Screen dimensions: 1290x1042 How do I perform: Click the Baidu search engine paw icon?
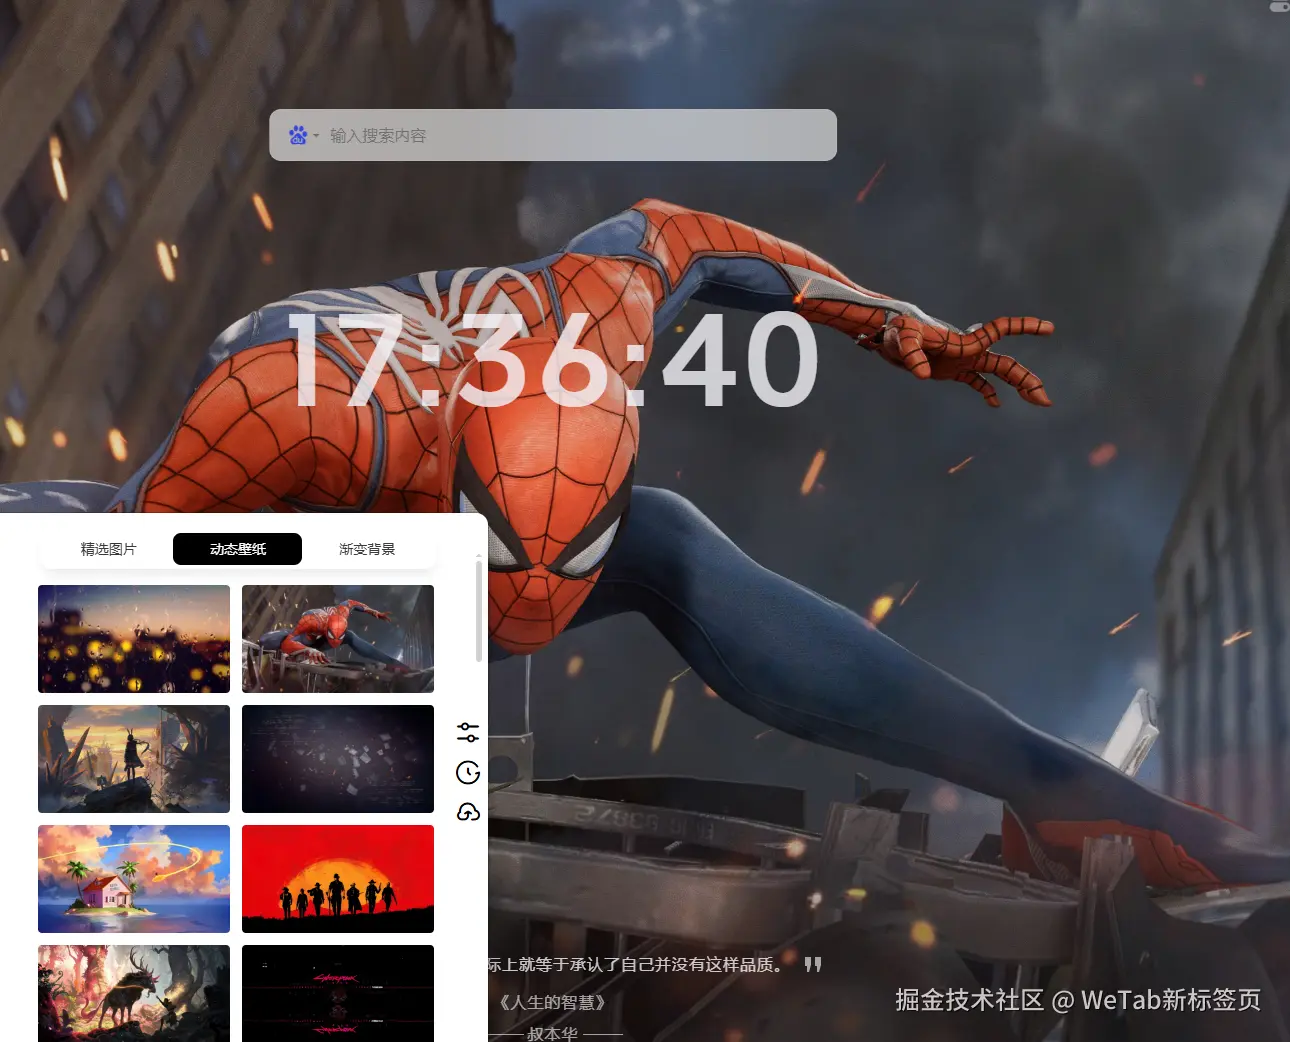[x=298, y=135]
